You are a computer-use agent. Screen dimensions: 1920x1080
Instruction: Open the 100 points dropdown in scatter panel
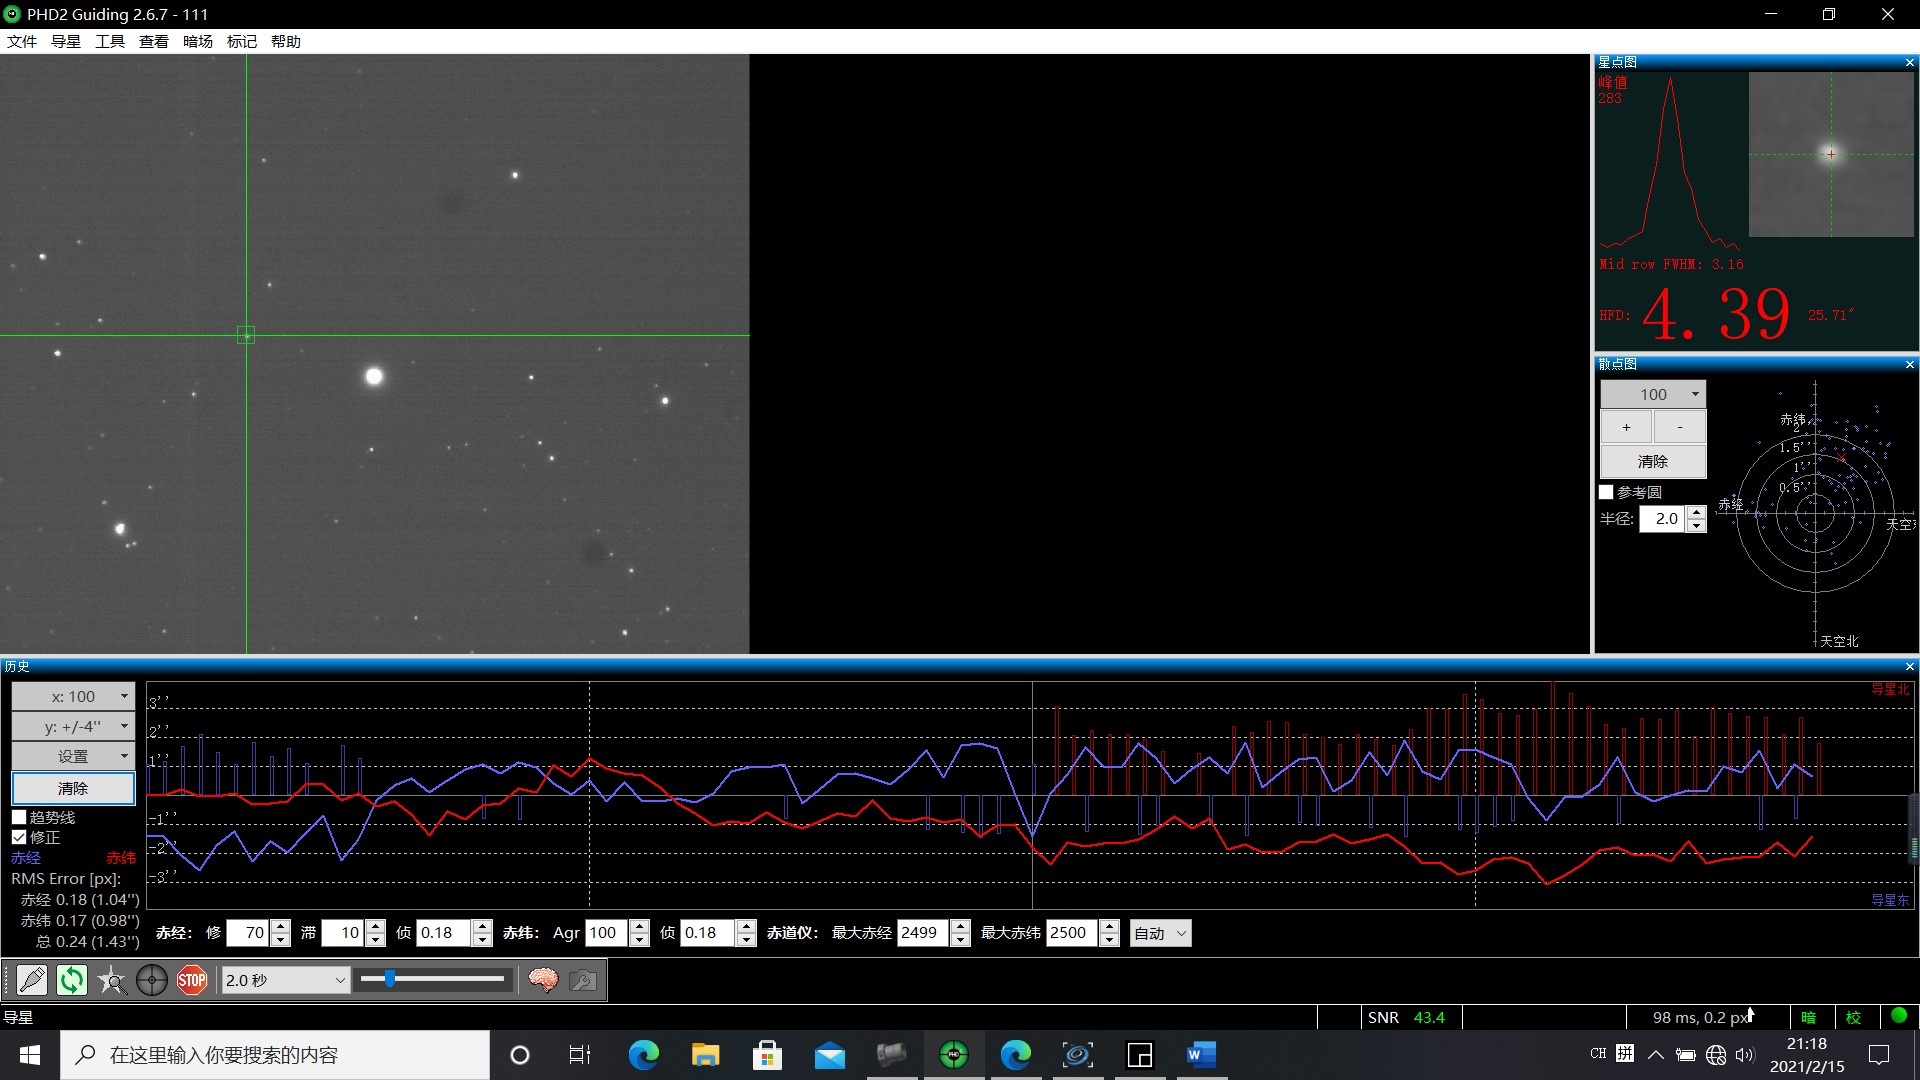[1653, 394]
